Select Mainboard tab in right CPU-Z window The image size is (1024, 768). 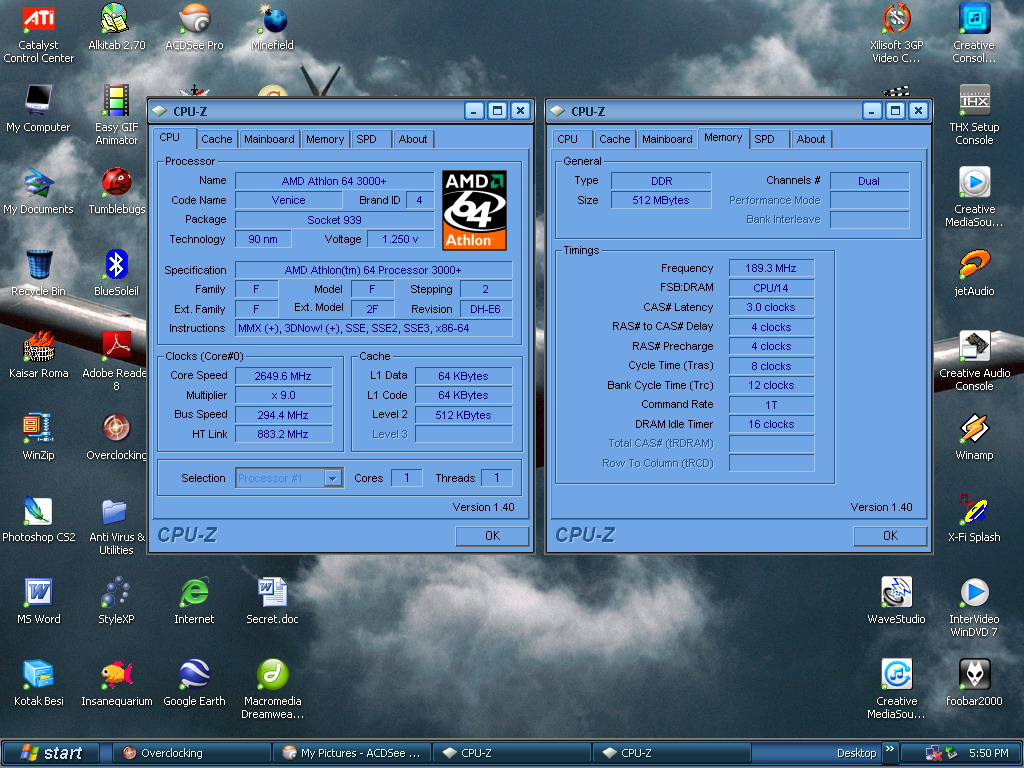(667, 139)
